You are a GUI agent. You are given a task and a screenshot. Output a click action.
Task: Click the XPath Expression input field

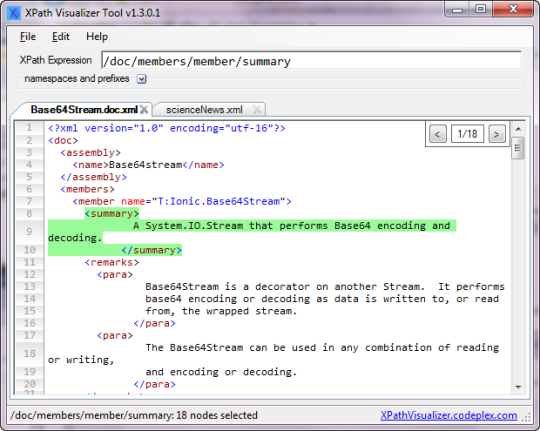(x=311, y=61)
